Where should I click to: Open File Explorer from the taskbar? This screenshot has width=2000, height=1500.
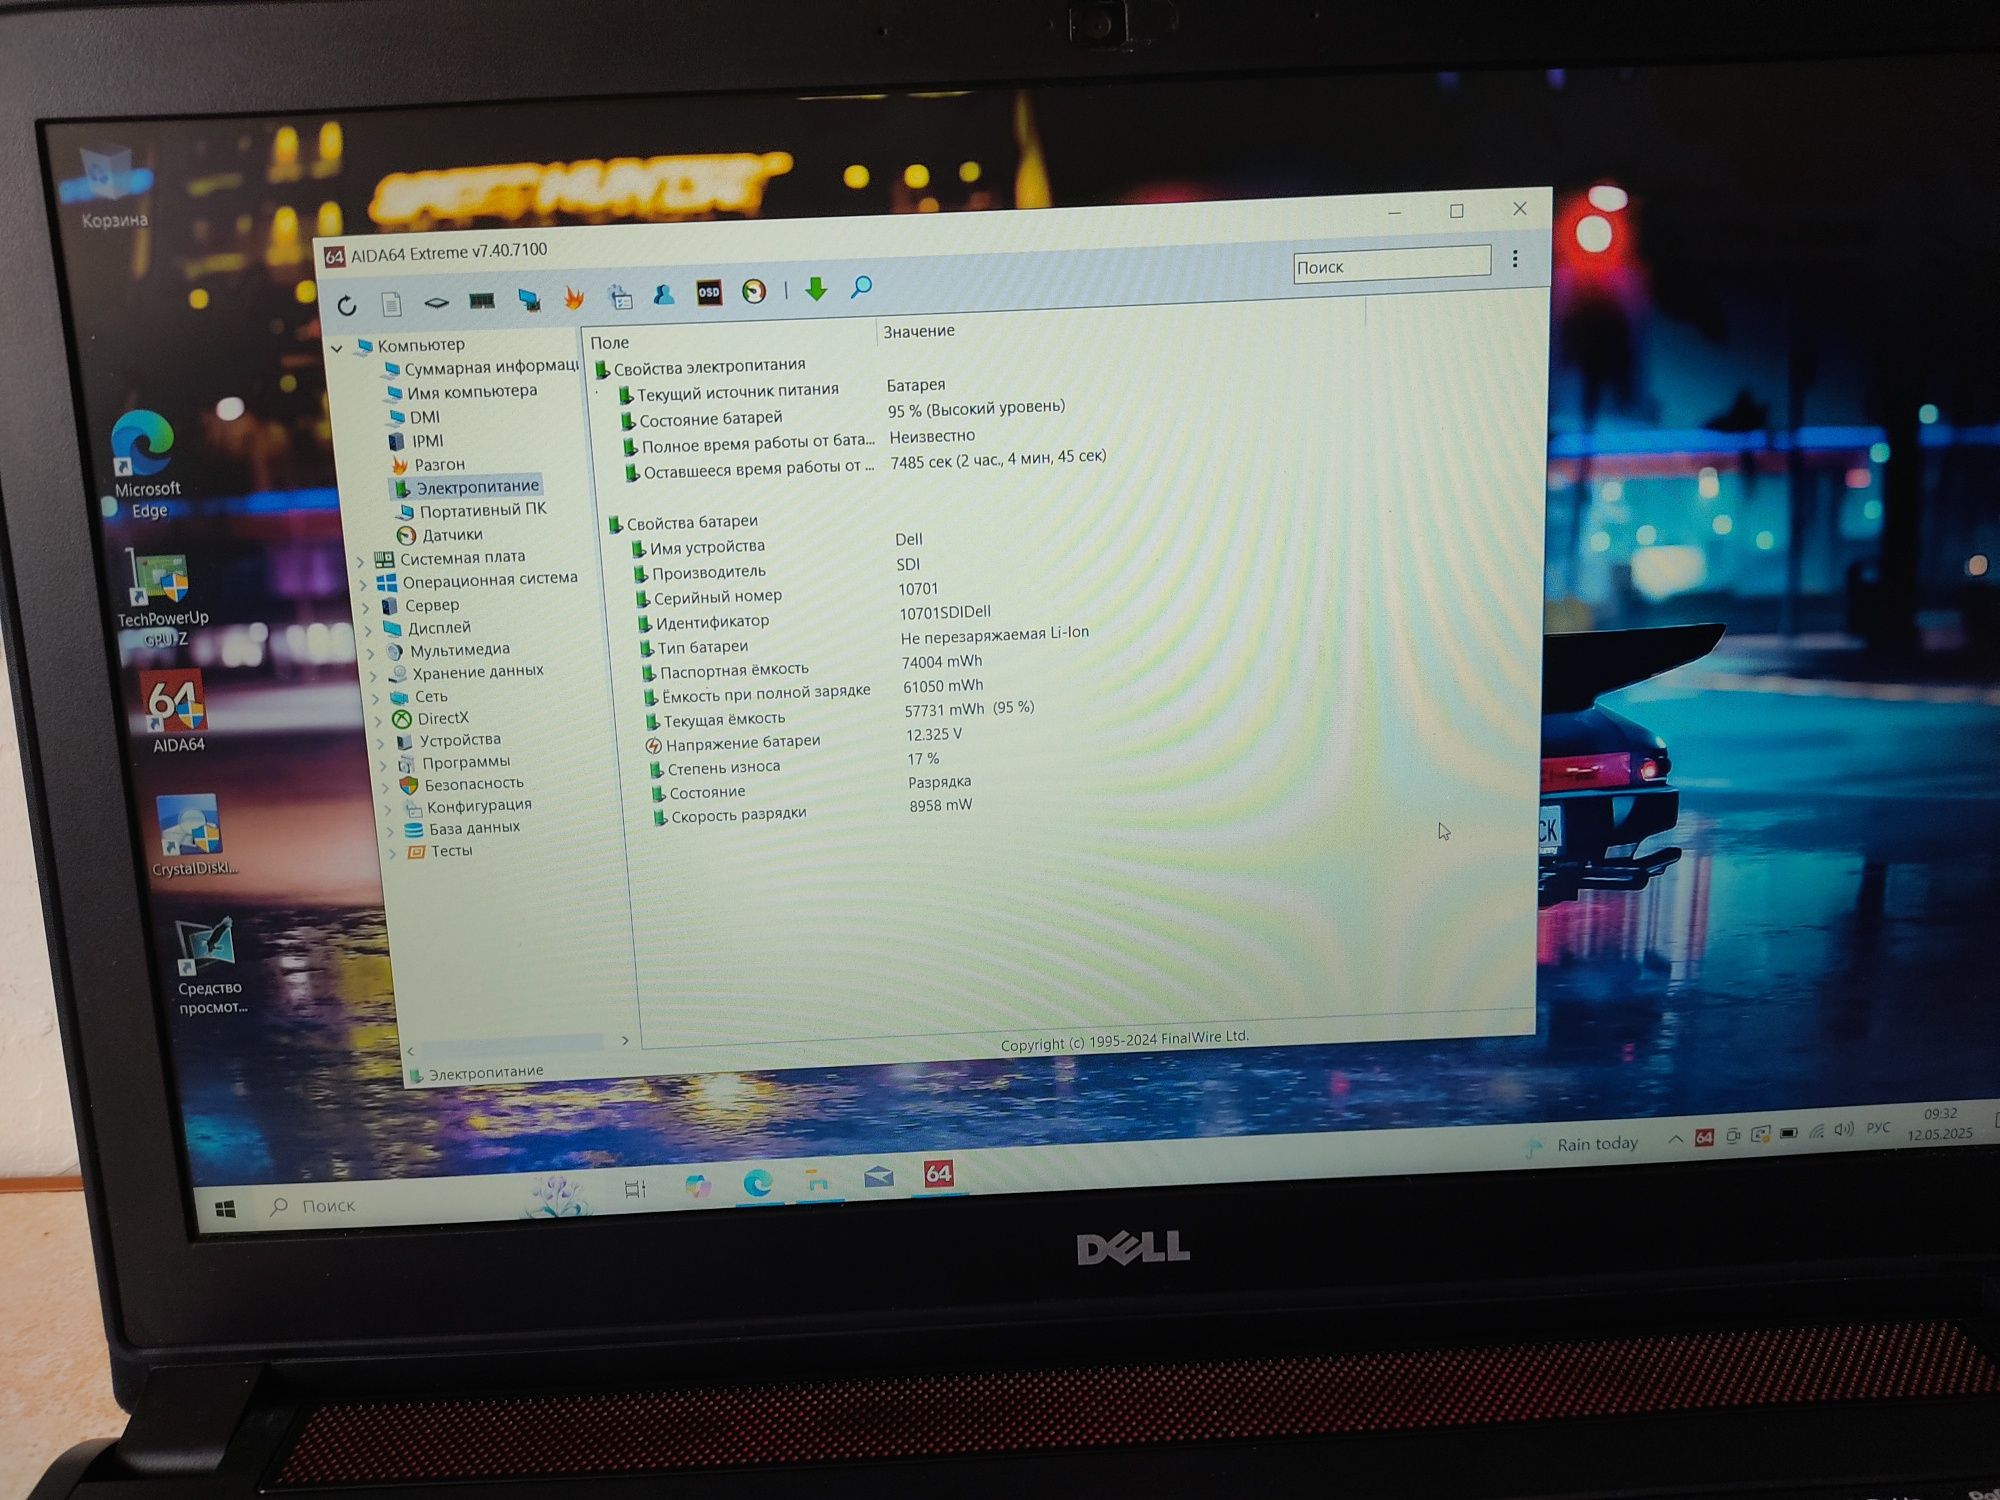(818, 1181)
